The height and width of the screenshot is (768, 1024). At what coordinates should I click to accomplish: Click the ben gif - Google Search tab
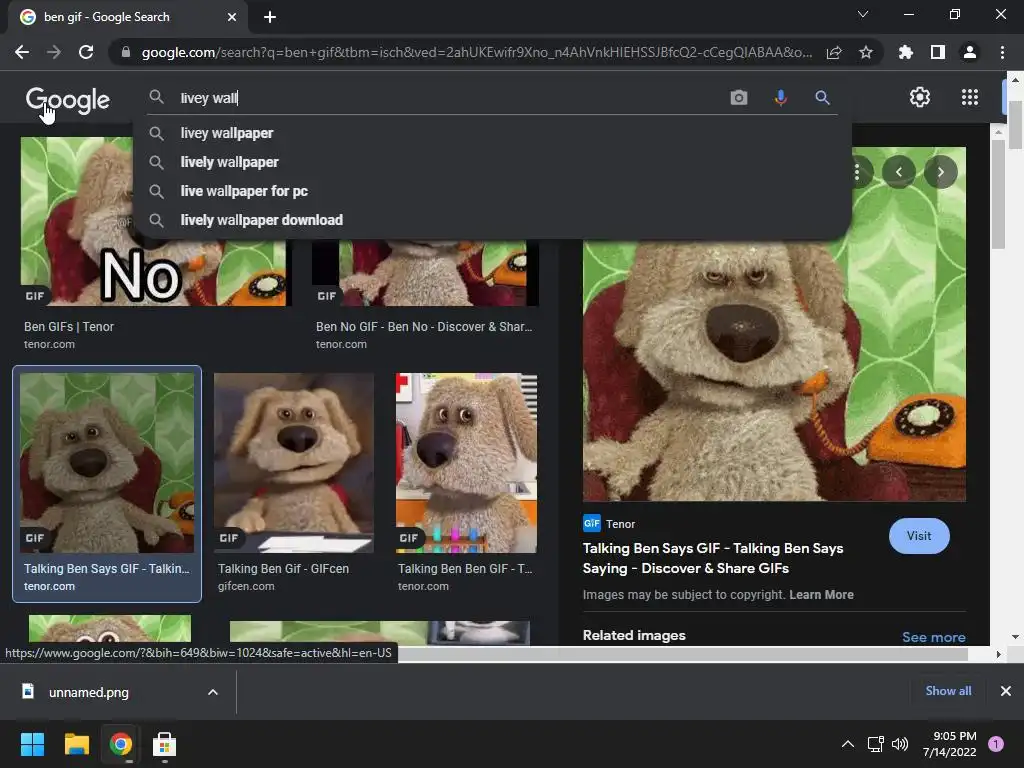127,17
